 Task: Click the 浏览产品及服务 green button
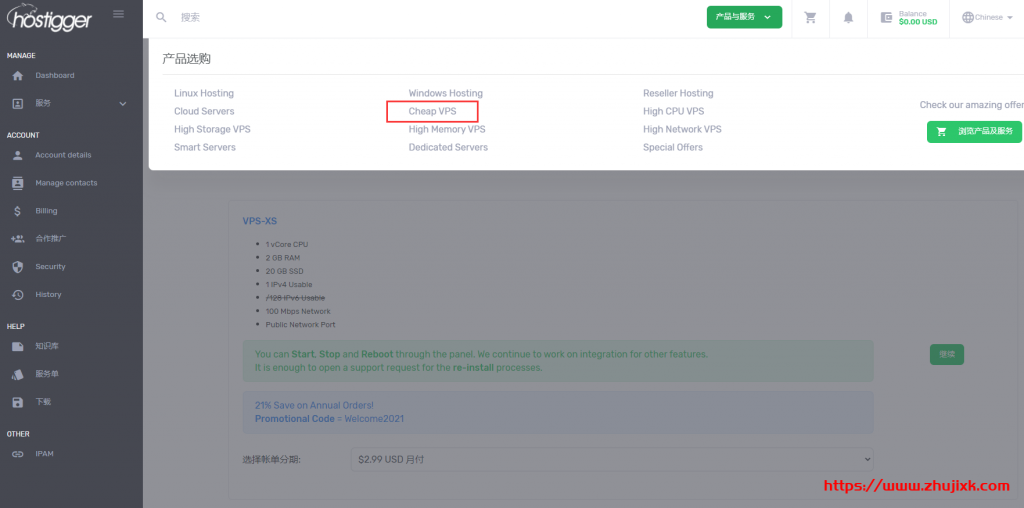(x=974, y=132)
